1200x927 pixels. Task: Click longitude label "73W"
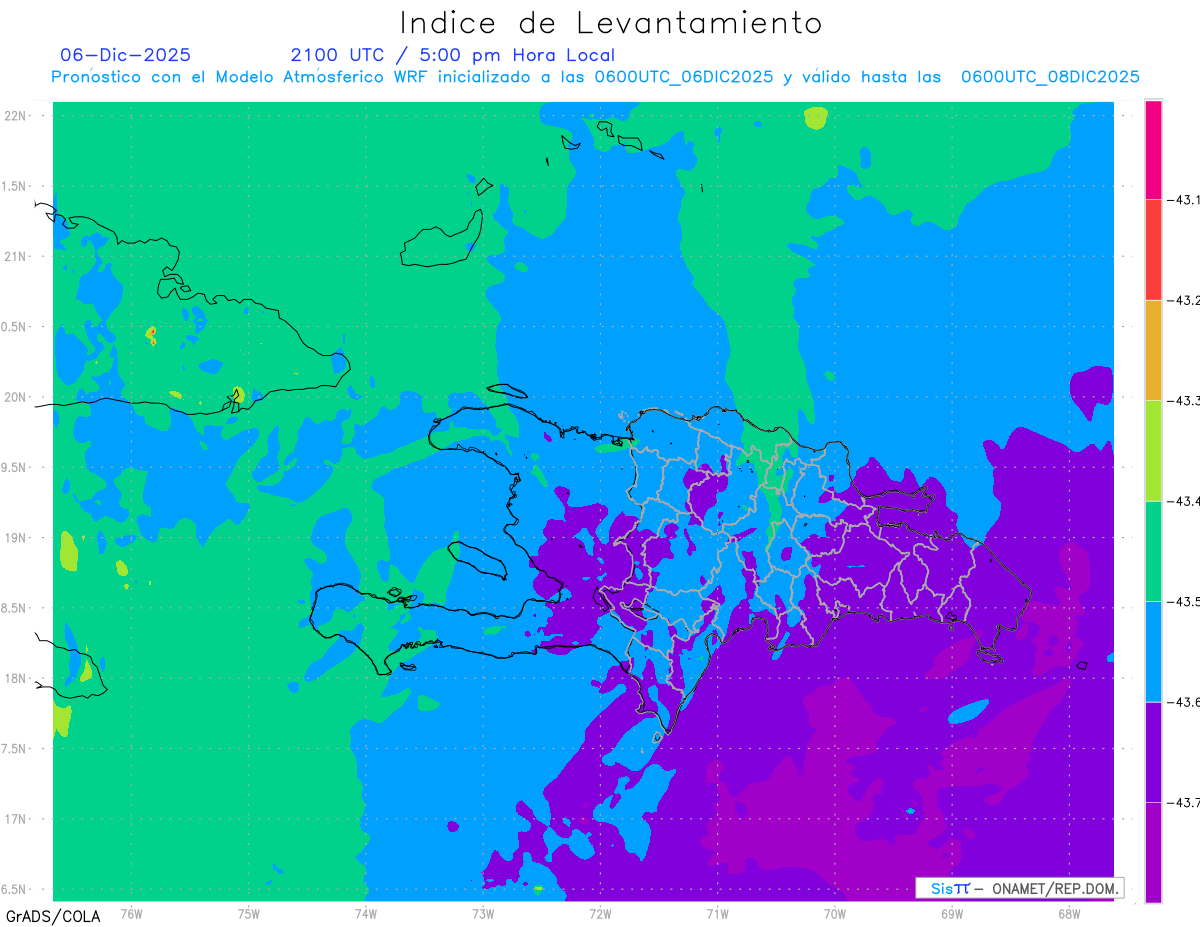coord(483,913)
